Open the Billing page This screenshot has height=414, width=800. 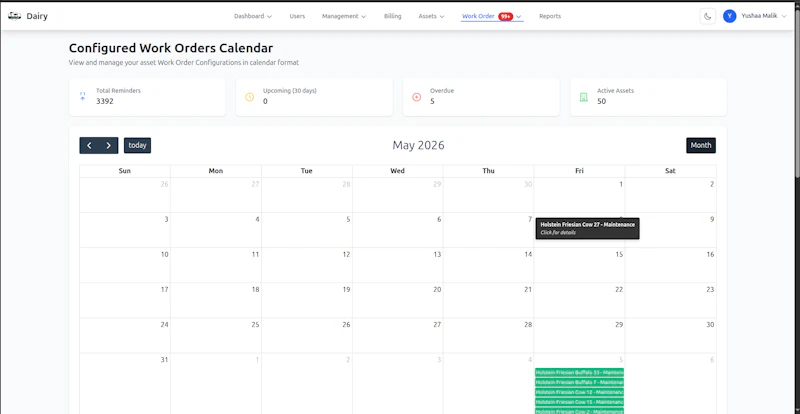[x=392, y=16]
